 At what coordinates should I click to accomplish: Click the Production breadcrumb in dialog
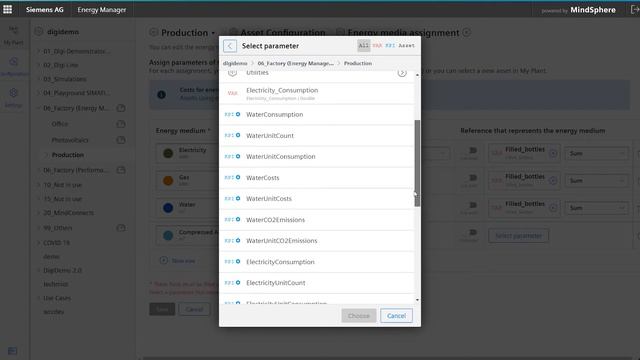pos(358,63)
